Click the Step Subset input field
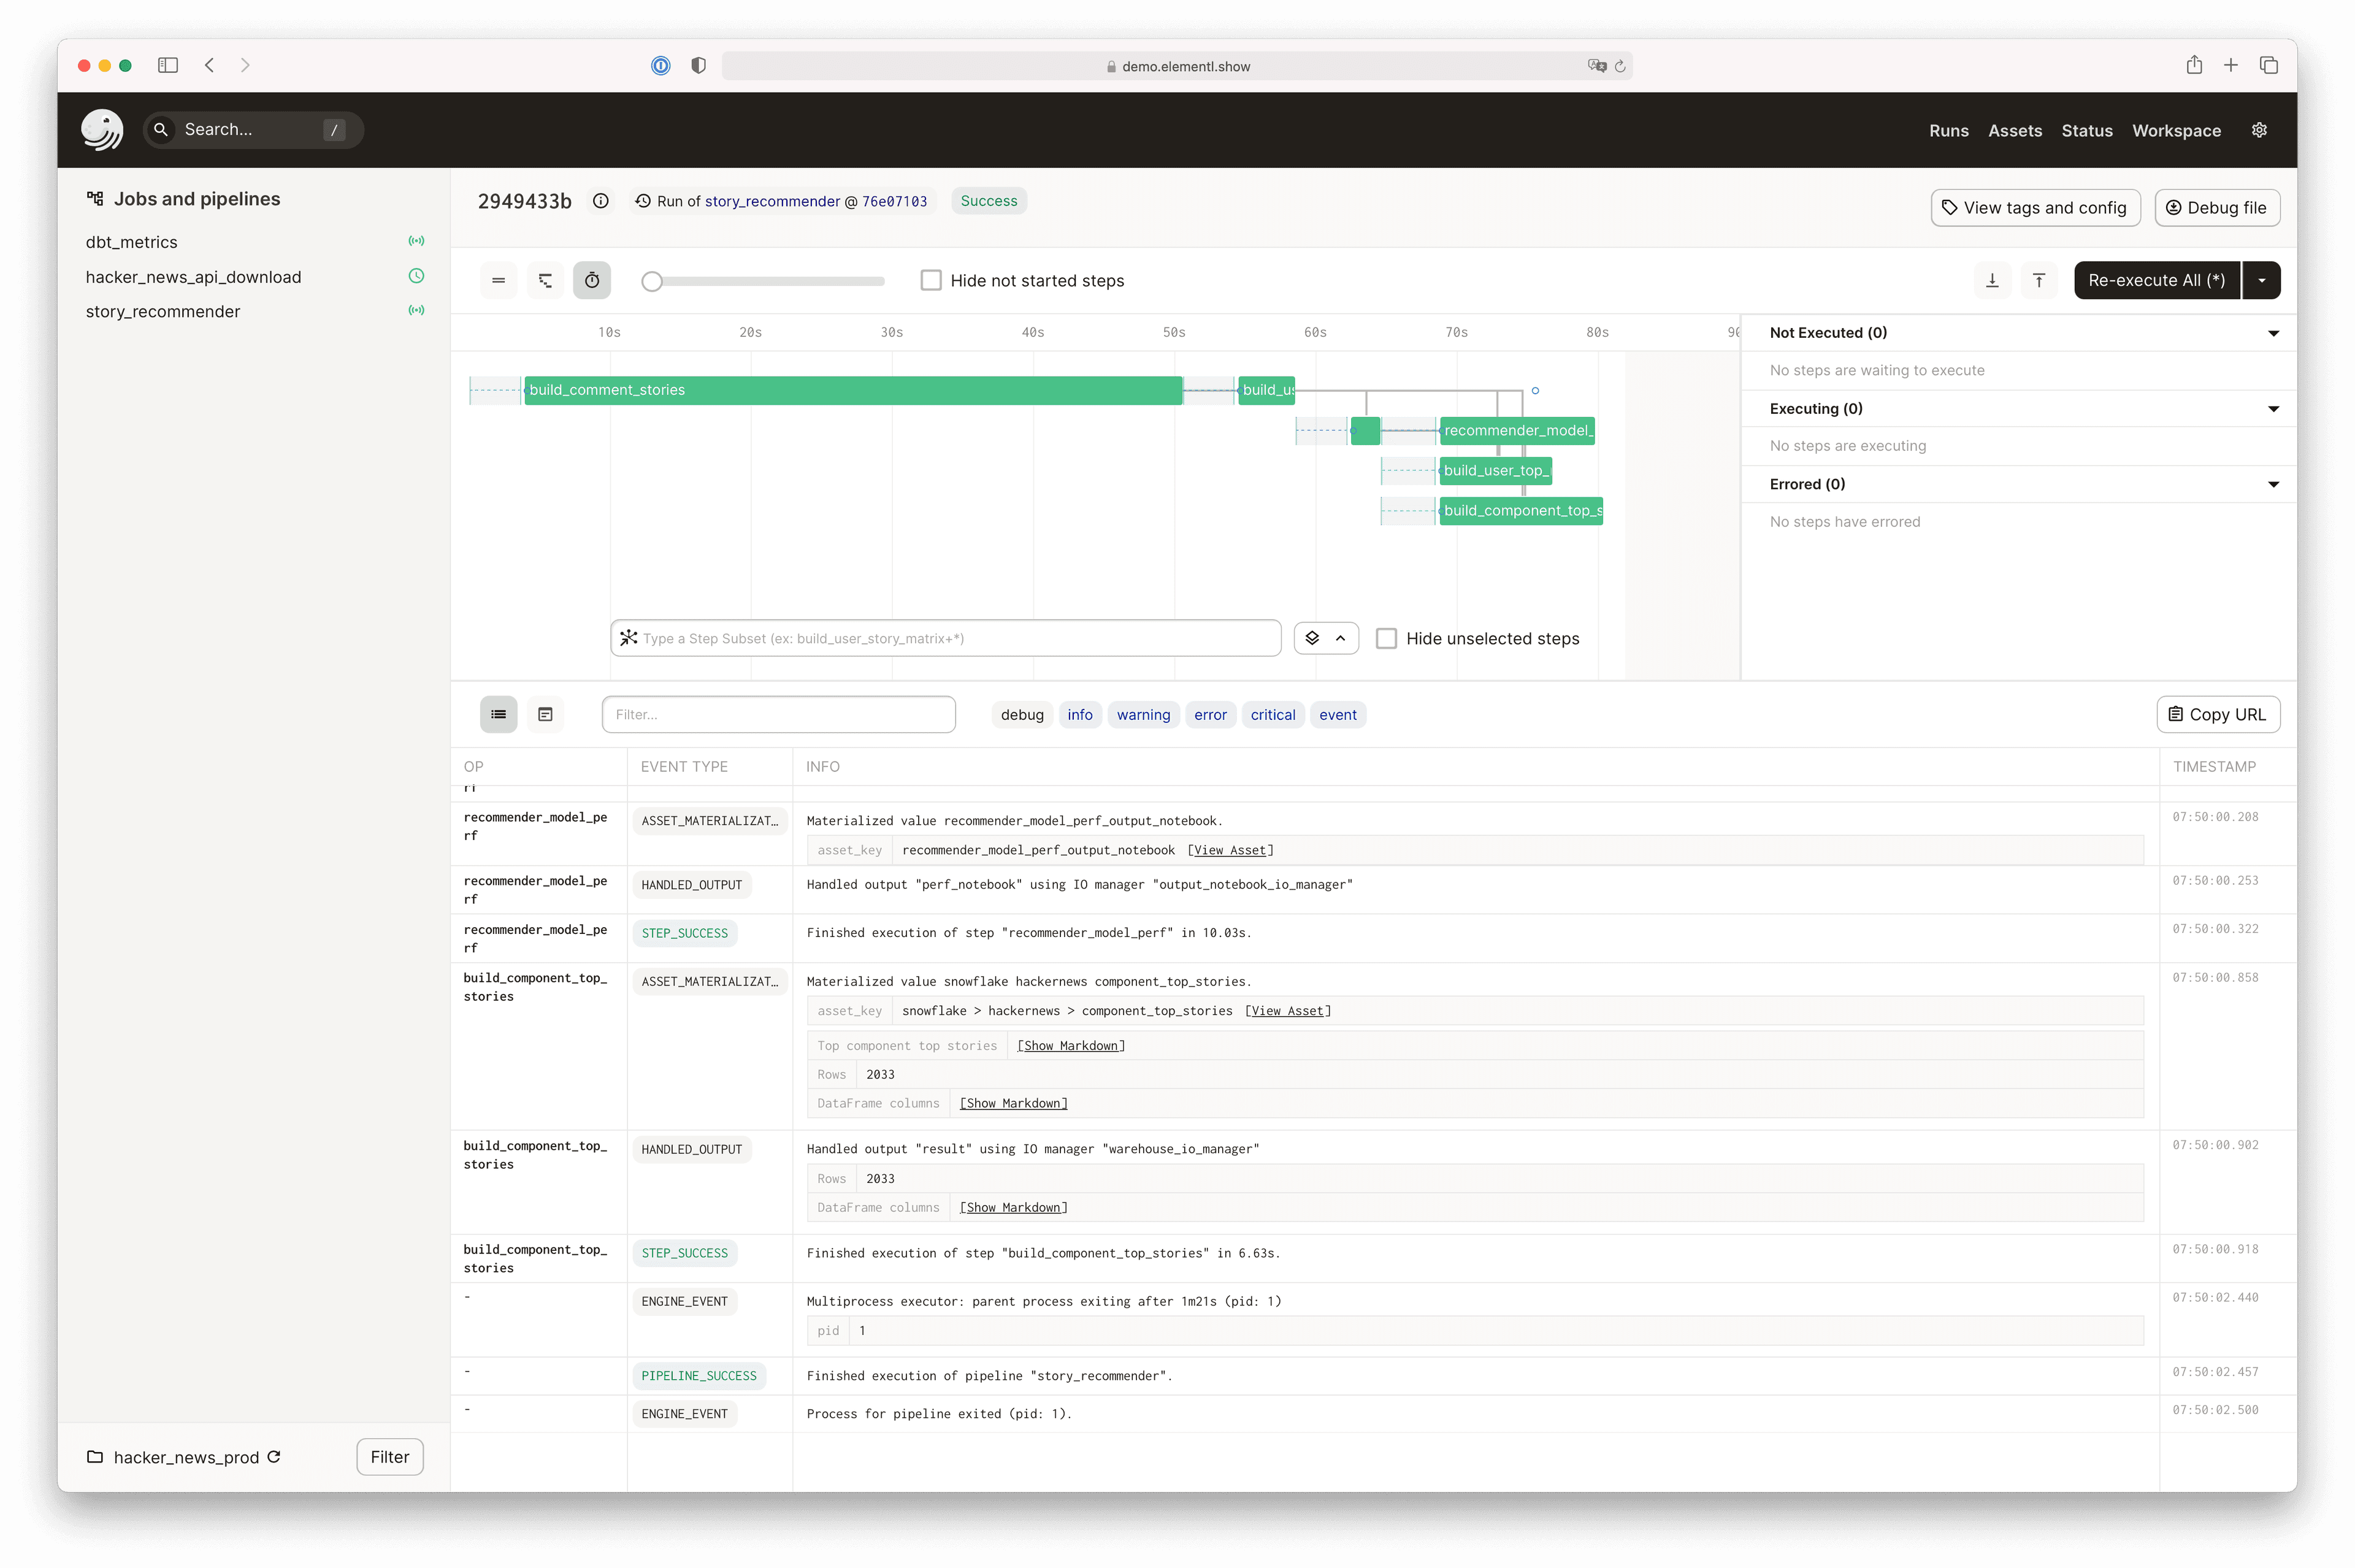 (945, 638)
